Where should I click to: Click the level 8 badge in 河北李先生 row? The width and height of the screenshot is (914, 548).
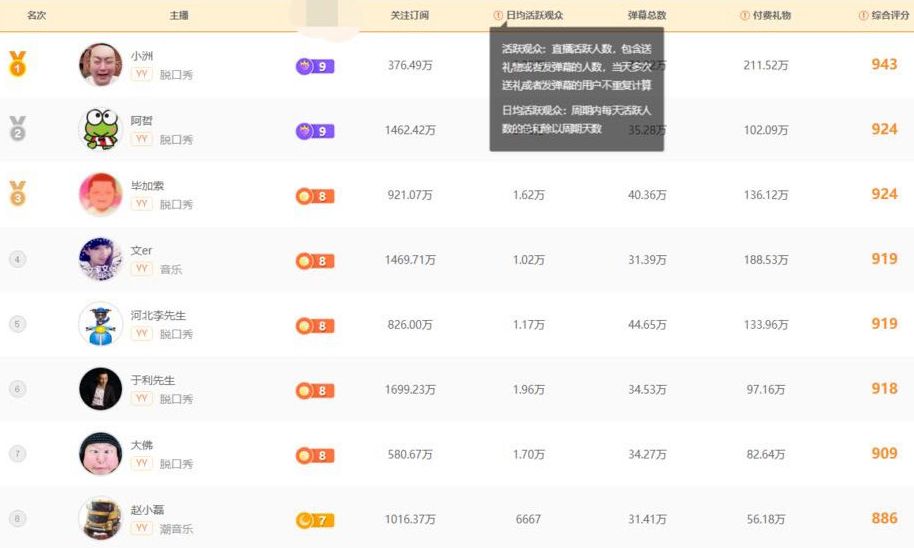[x=315, y=326]
